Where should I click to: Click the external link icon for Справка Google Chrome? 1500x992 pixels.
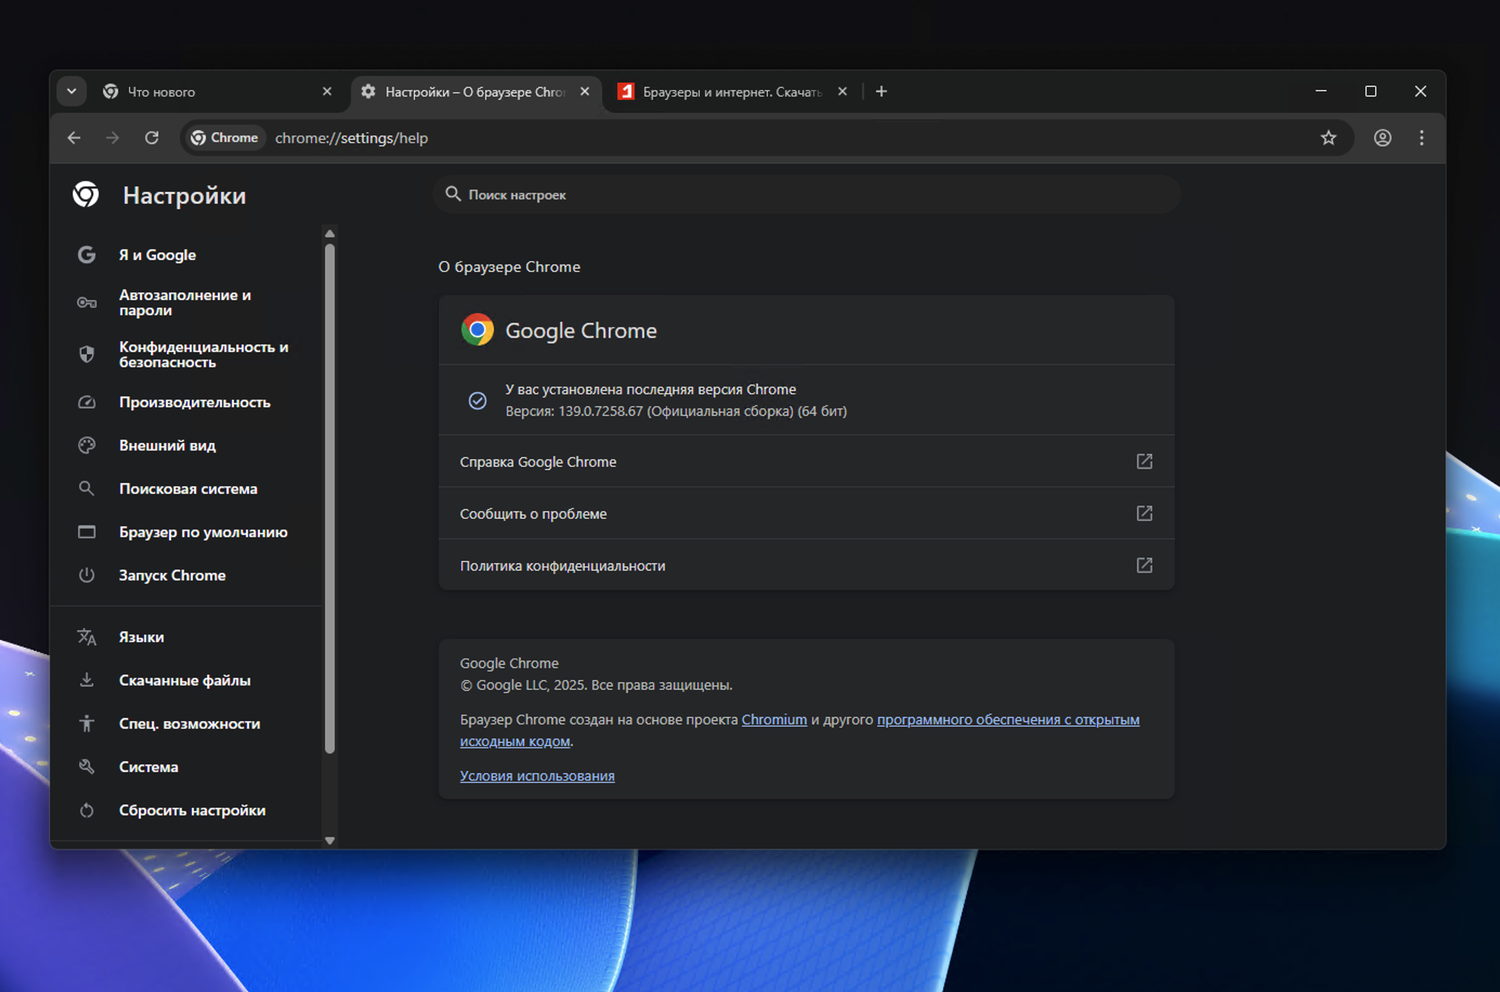pos(1144,461)
